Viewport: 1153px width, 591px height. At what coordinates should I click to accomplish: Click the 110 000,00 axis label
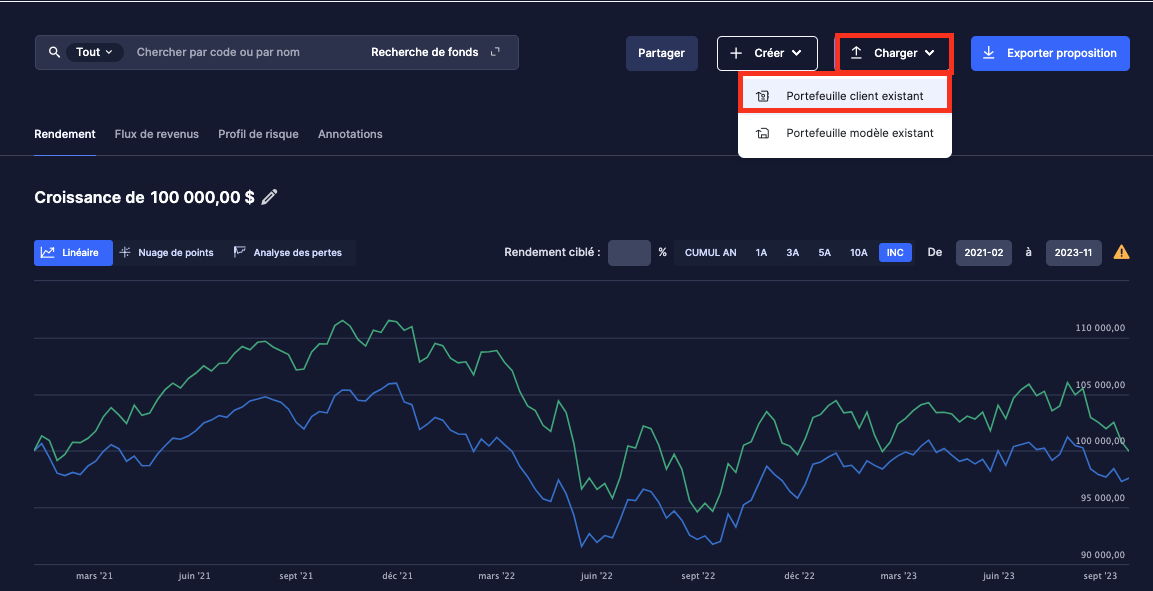tap(1100, 329)
